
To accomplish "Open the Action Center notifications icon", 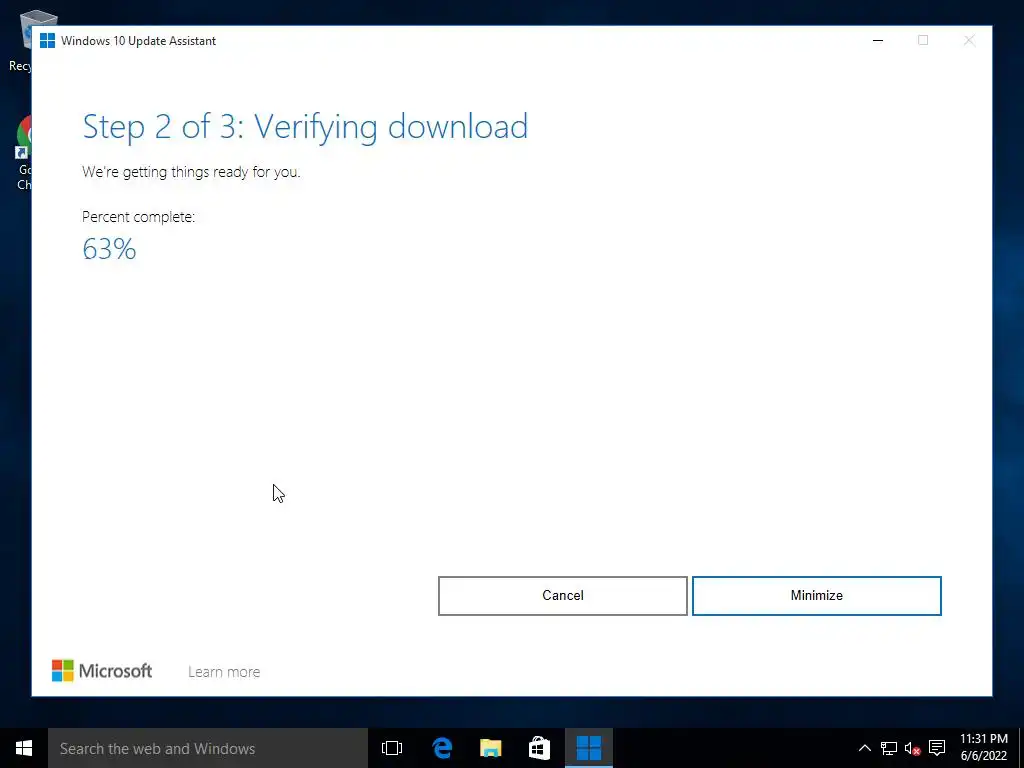I will [x=937, y=748].
